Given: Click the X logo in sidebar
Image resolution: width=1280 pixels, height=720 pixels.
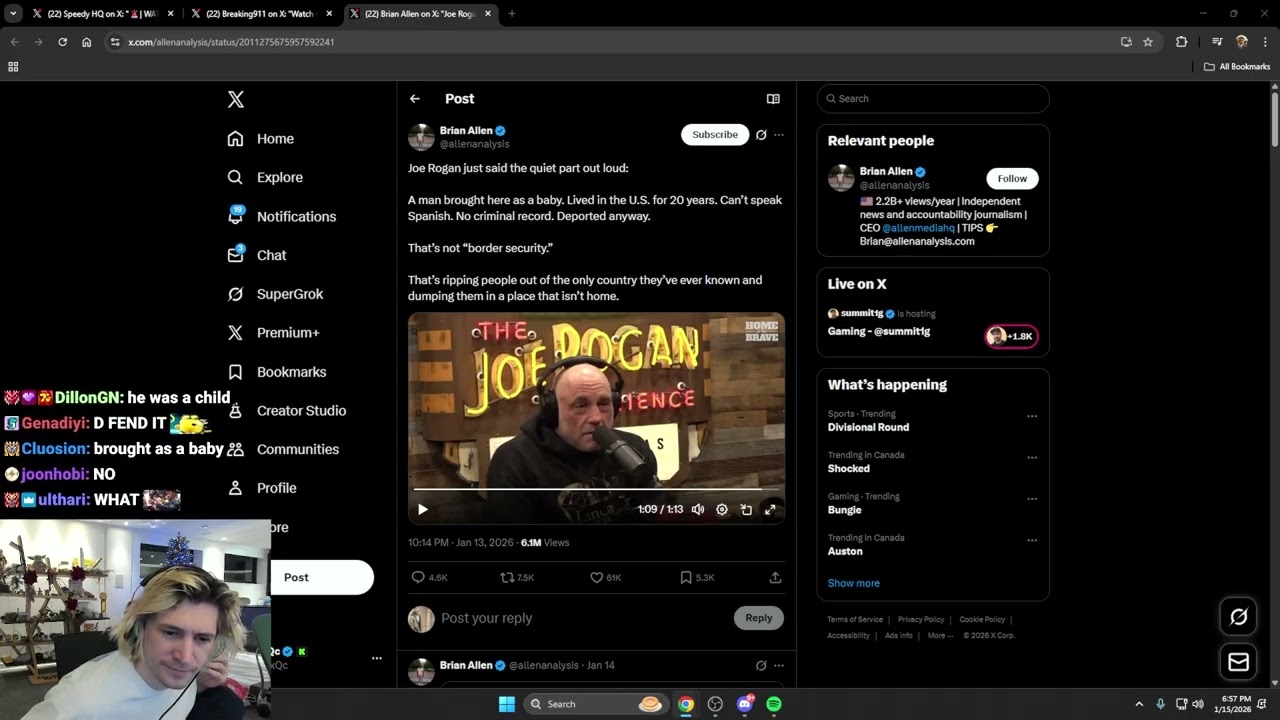Looking at the screenshot, I should pyautogui.click(x=235, y=99).
